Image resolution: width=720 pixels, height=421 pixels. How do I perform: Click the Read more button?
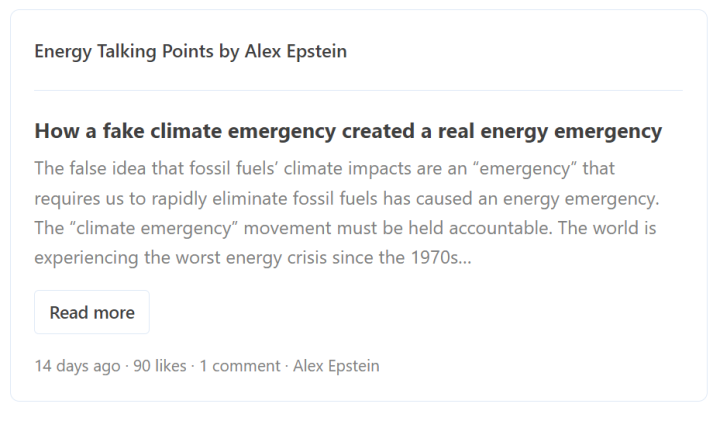point(92,313)
